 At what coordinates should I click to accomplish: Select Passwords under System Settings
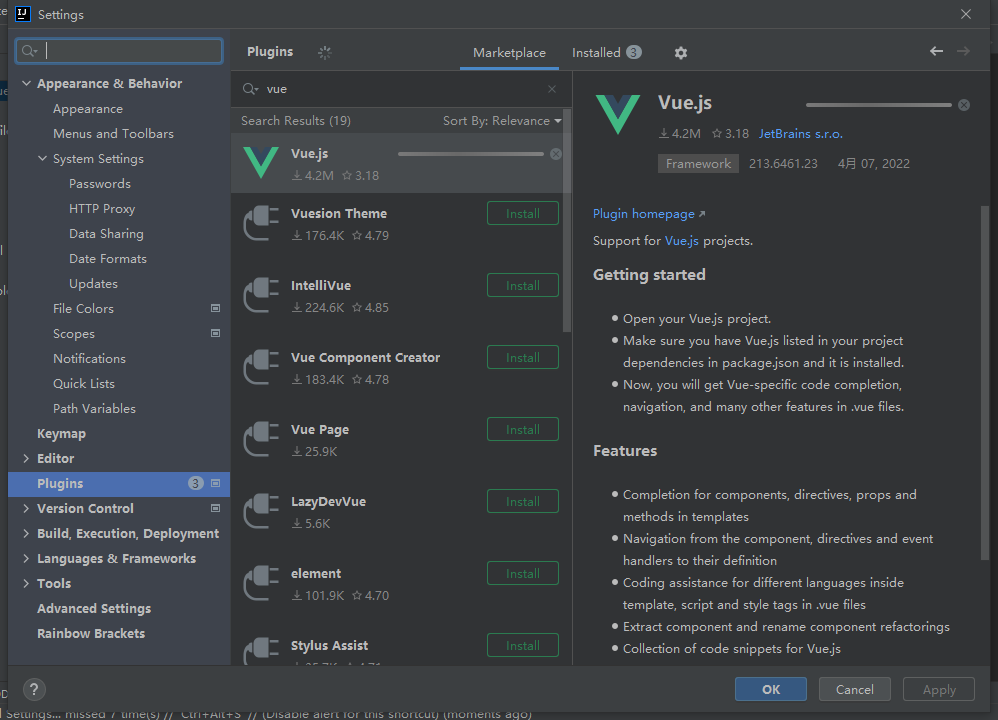(100, 184)
